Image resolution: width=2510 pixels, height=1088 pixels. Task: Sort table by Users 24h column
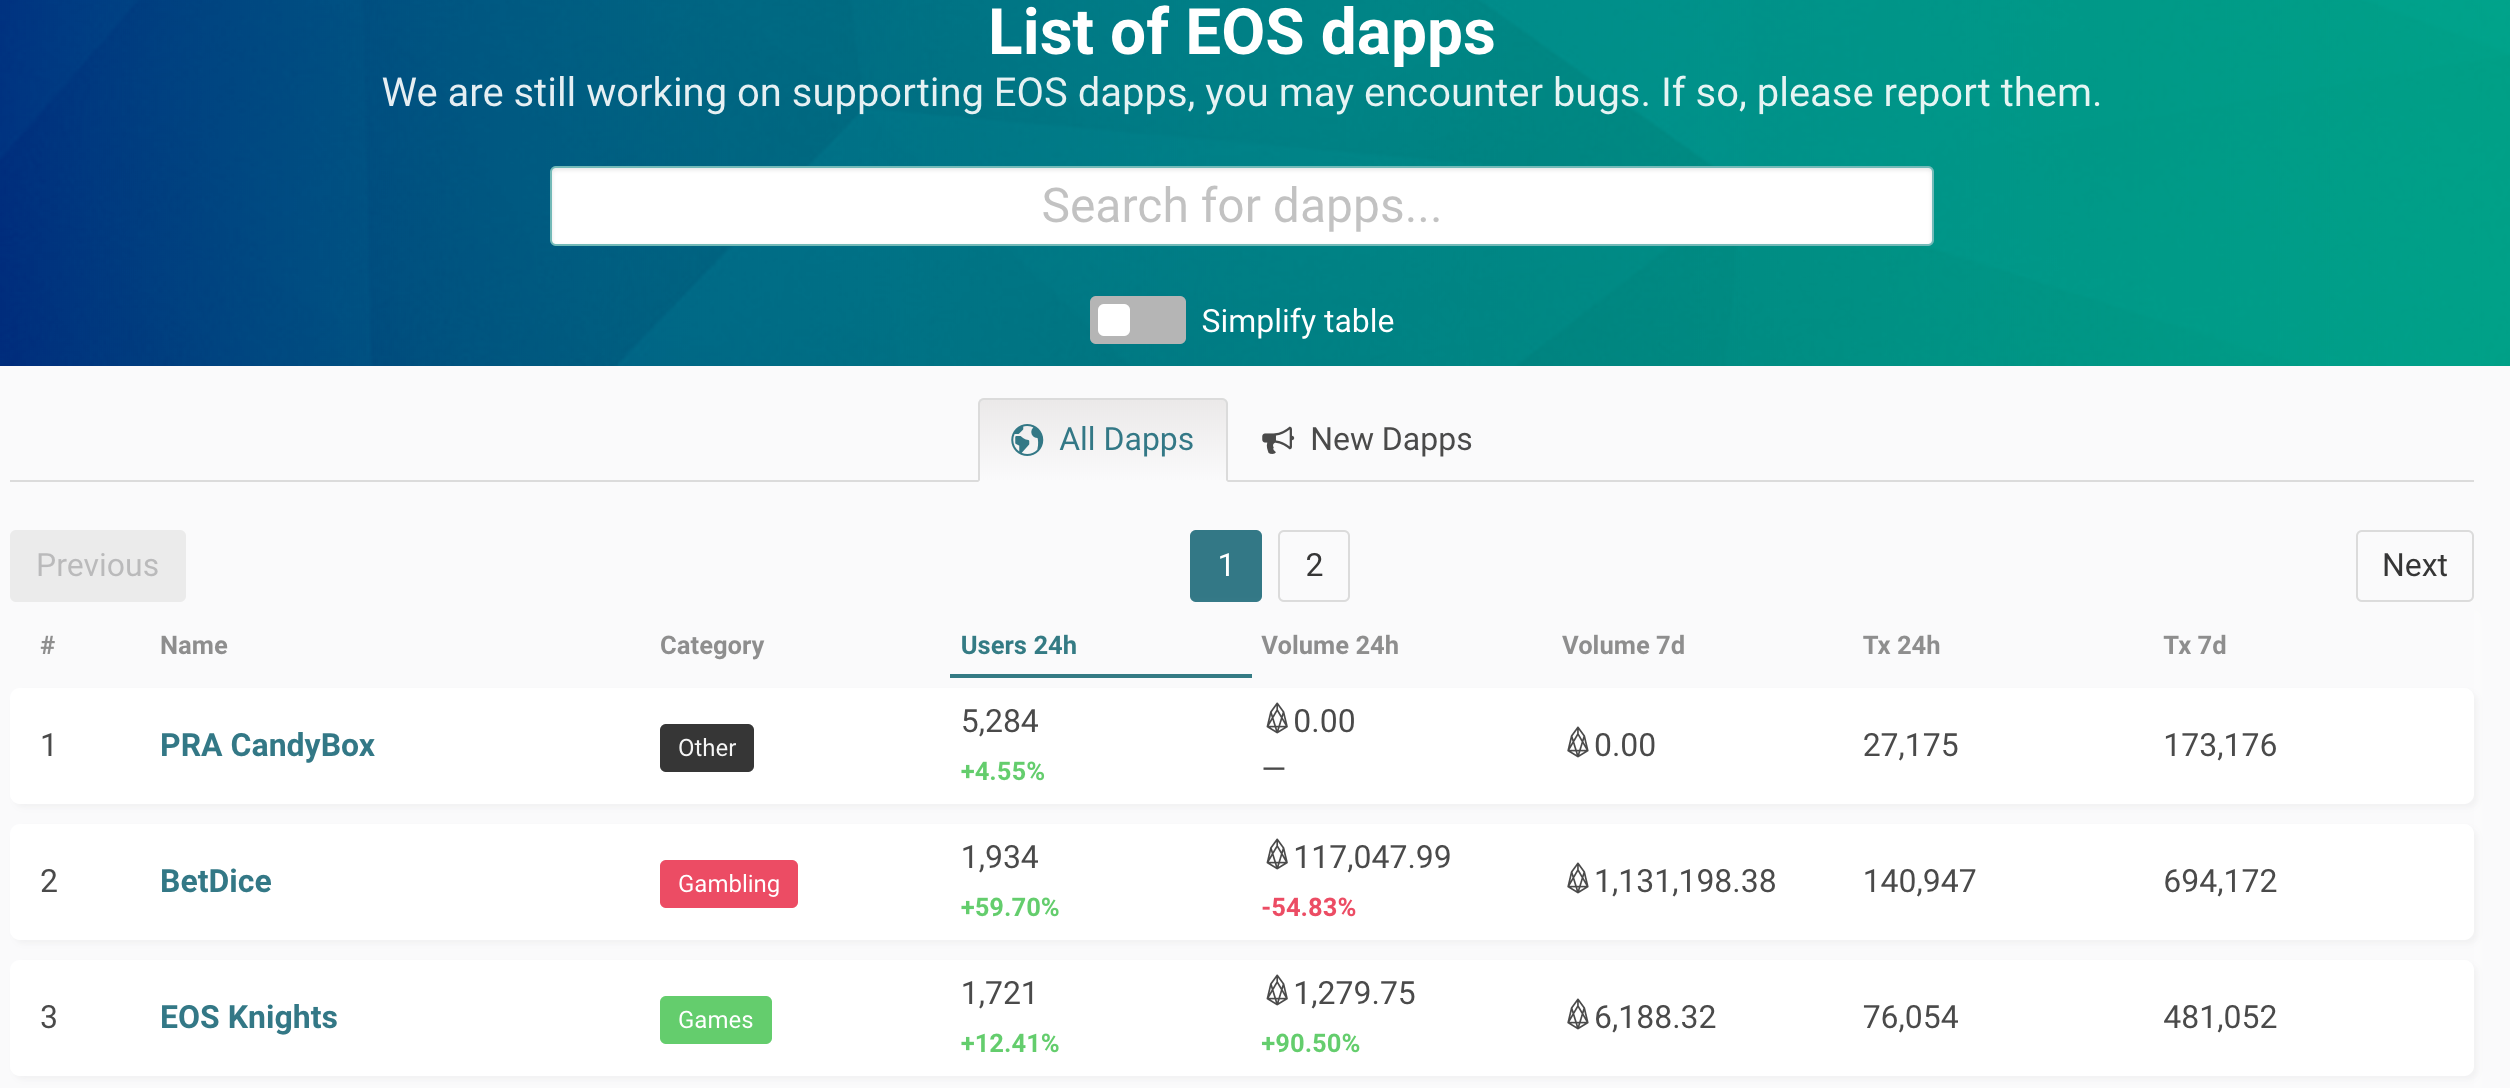coord(1018,646)
